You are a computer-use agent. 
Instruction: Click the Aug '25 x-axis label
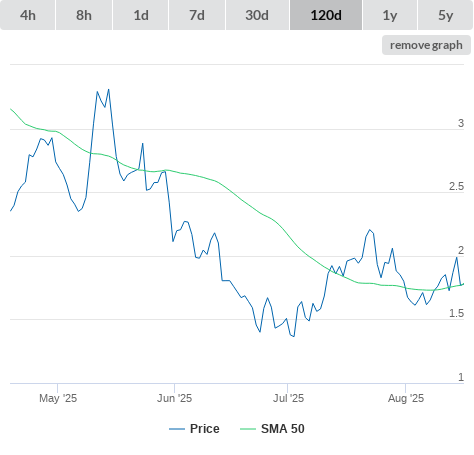406,398
